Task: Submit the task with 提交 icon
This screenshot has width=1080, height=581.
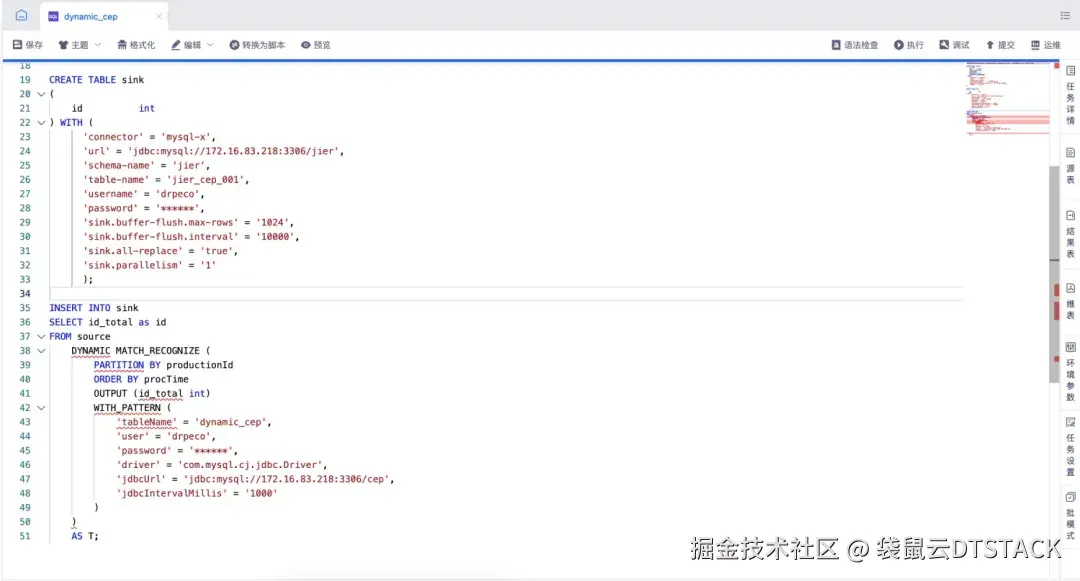Action: click(997, 44)
